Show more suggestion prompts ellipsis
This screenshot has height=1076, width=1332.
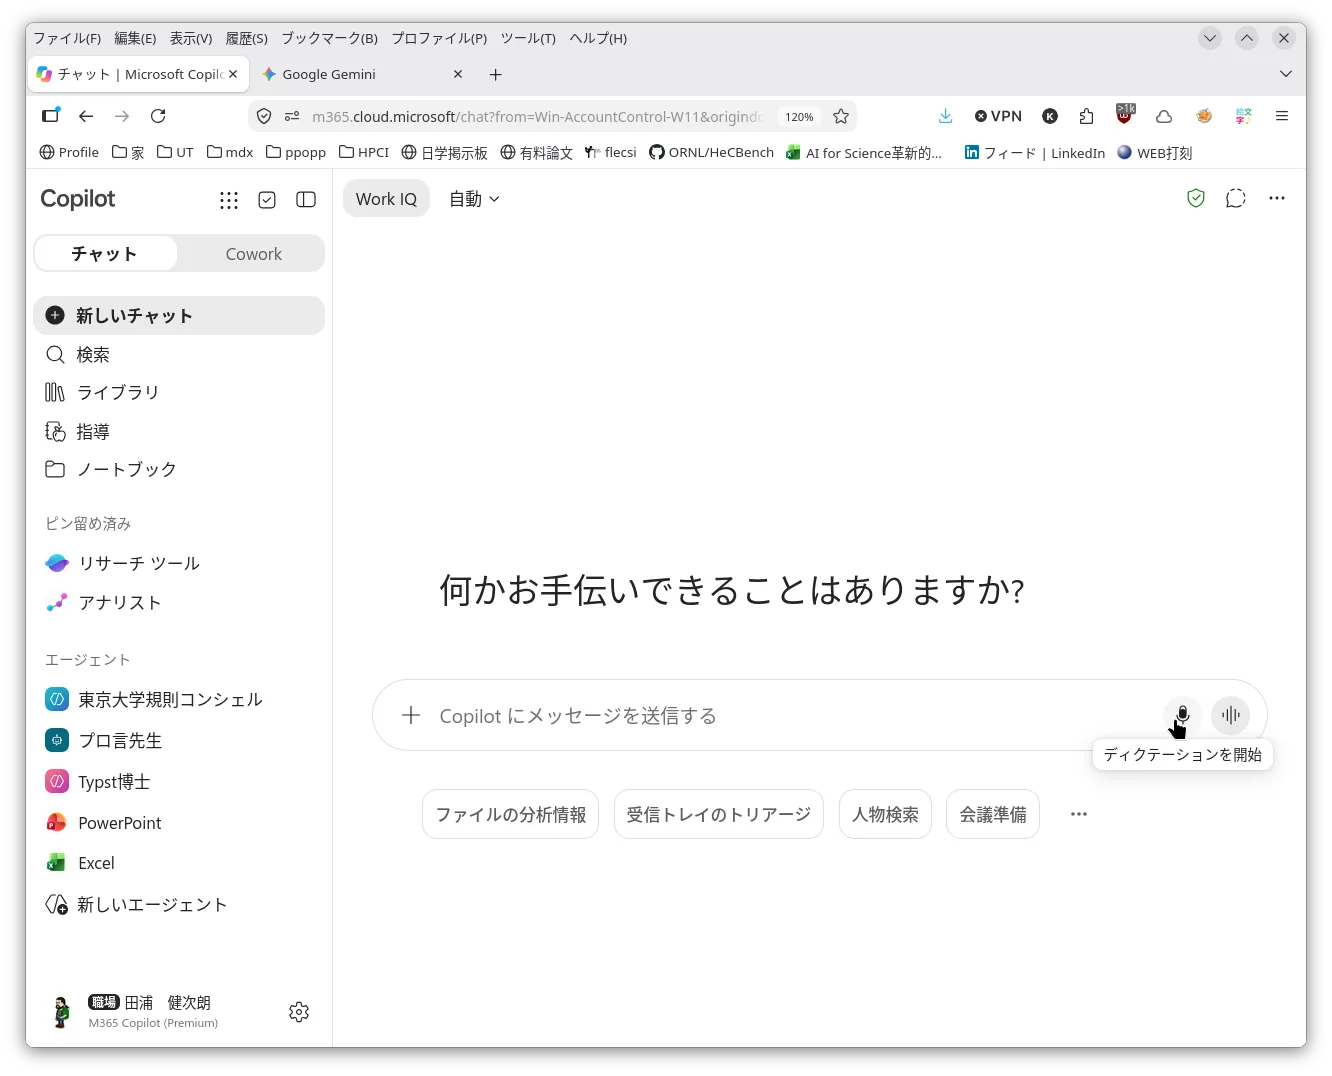pyautogui.click(x=1078, y=814)
